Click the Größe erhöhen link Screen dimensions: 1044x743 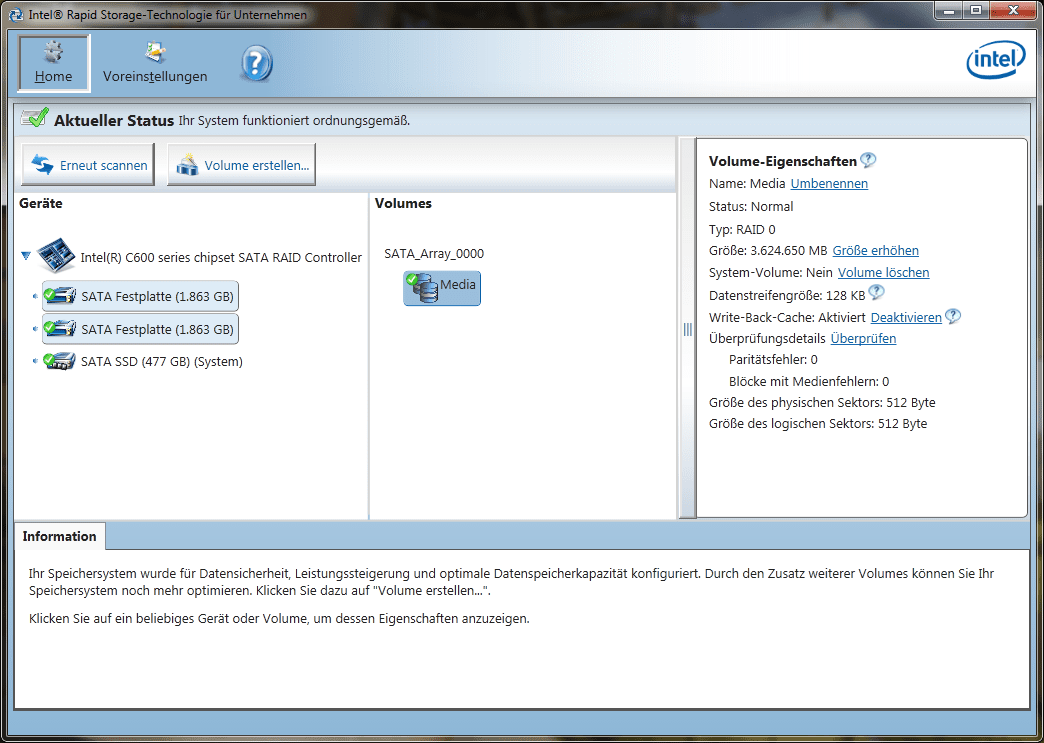[x=876, y=251]
